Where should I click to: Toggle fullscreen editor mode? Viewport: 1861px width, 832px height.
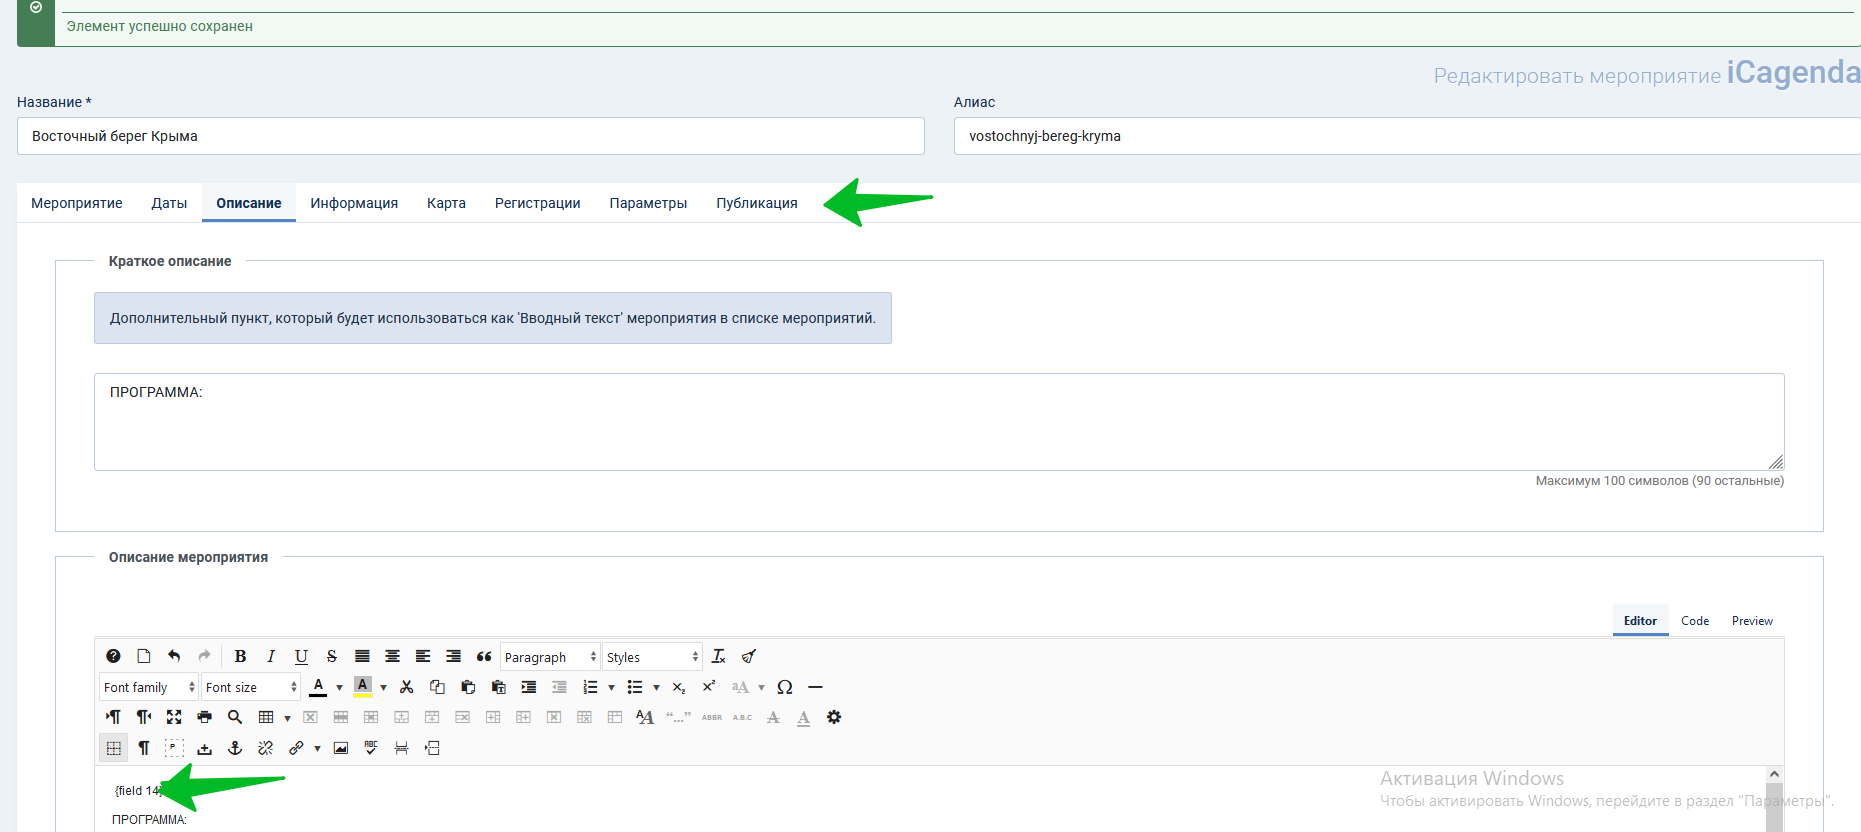(174, 717)
